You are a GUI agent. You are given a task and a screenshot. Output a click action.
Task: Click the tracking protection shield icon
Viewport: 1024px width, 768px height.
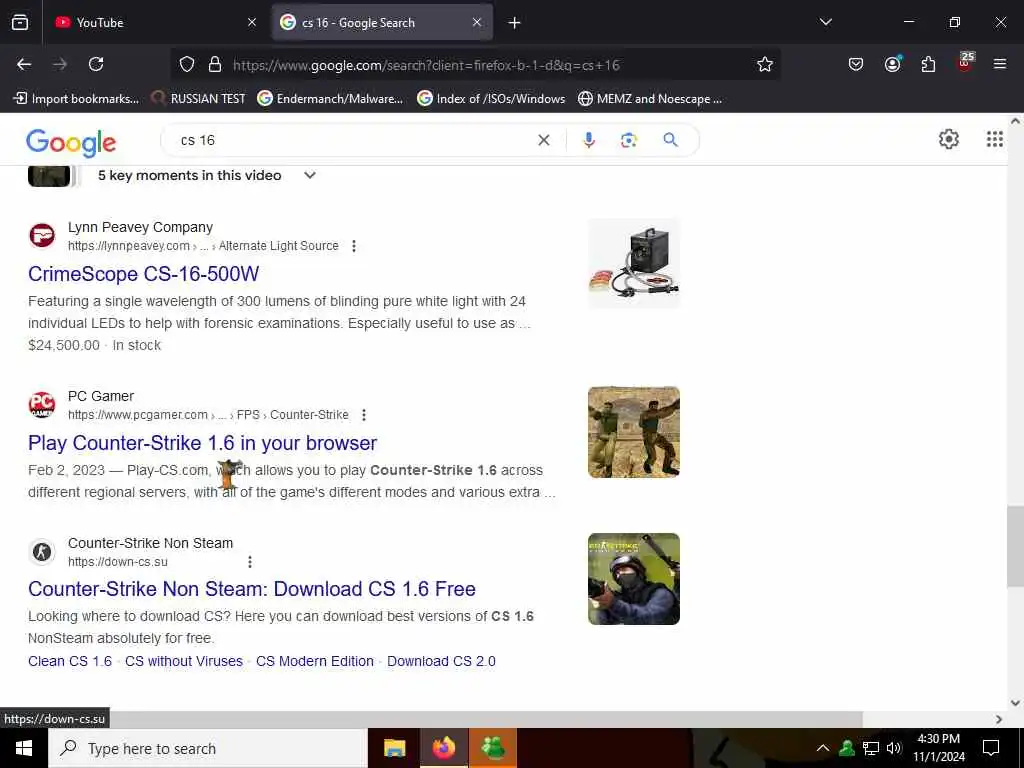187,65
